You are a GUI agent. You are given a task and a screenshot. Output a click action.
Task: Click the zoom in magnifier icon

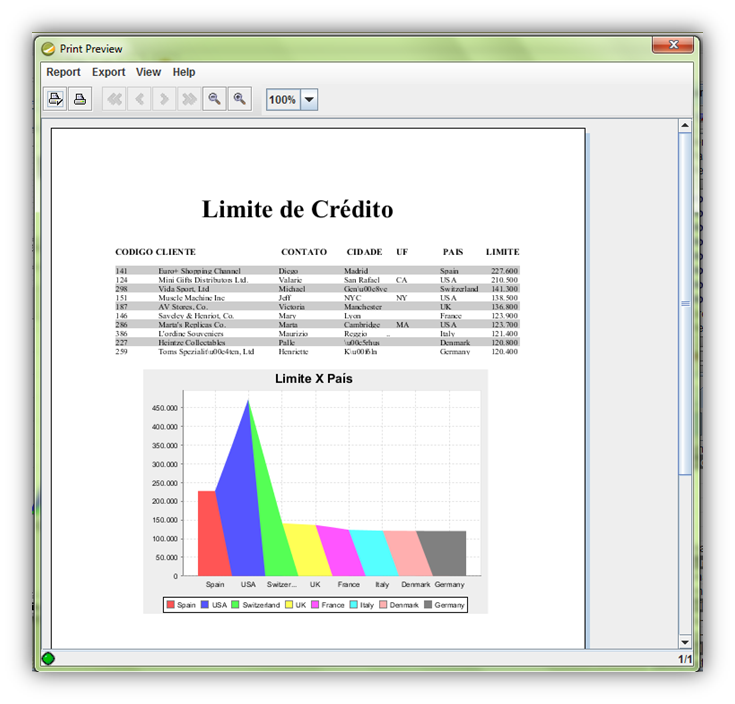pos(239,99)
